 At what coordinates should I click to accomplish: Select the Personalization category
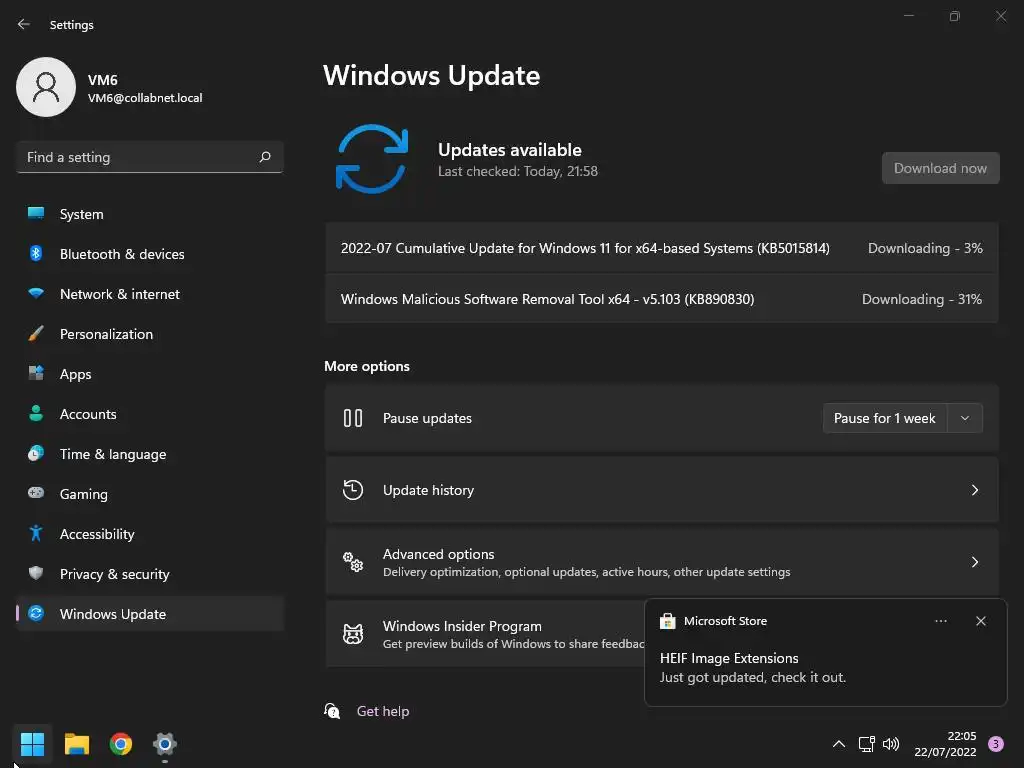pyautogui.click(x=150, y=334)
